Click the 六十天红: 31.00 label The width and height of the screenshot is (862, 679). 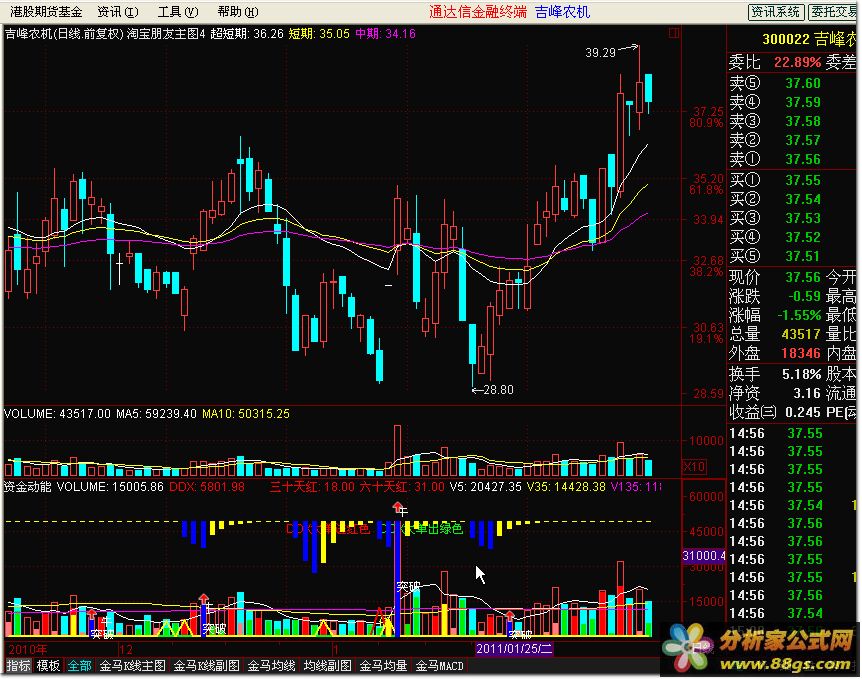pyautogui.click(x=401, y=487)
